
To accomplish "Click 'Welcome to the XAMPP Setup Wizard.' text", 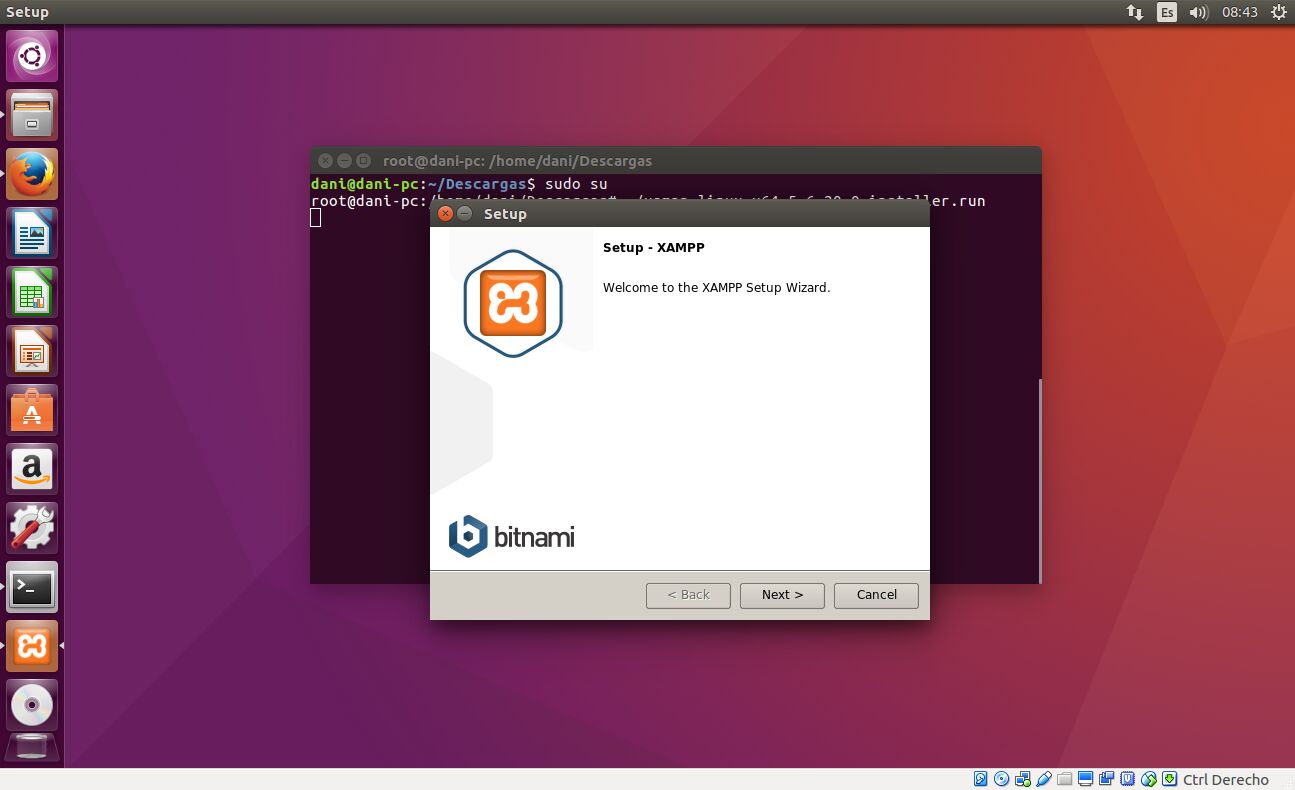I will [716, 288].
